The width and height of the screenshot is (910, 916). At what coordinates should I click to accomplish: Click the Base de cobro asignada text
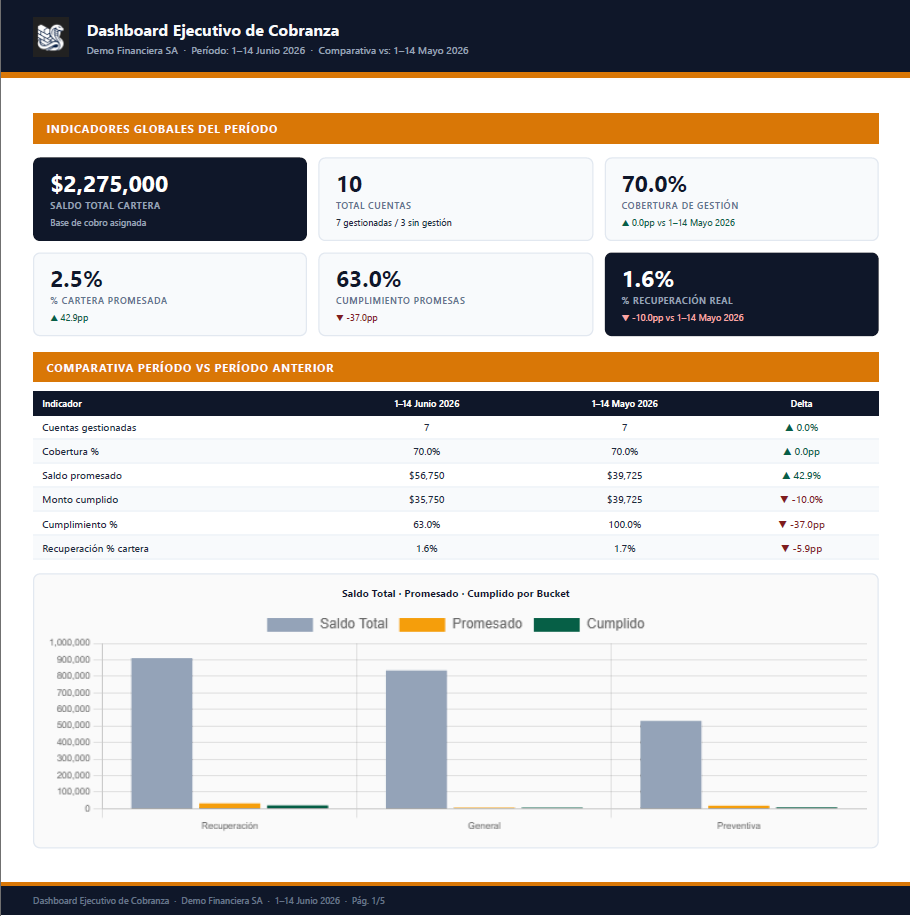98,223
